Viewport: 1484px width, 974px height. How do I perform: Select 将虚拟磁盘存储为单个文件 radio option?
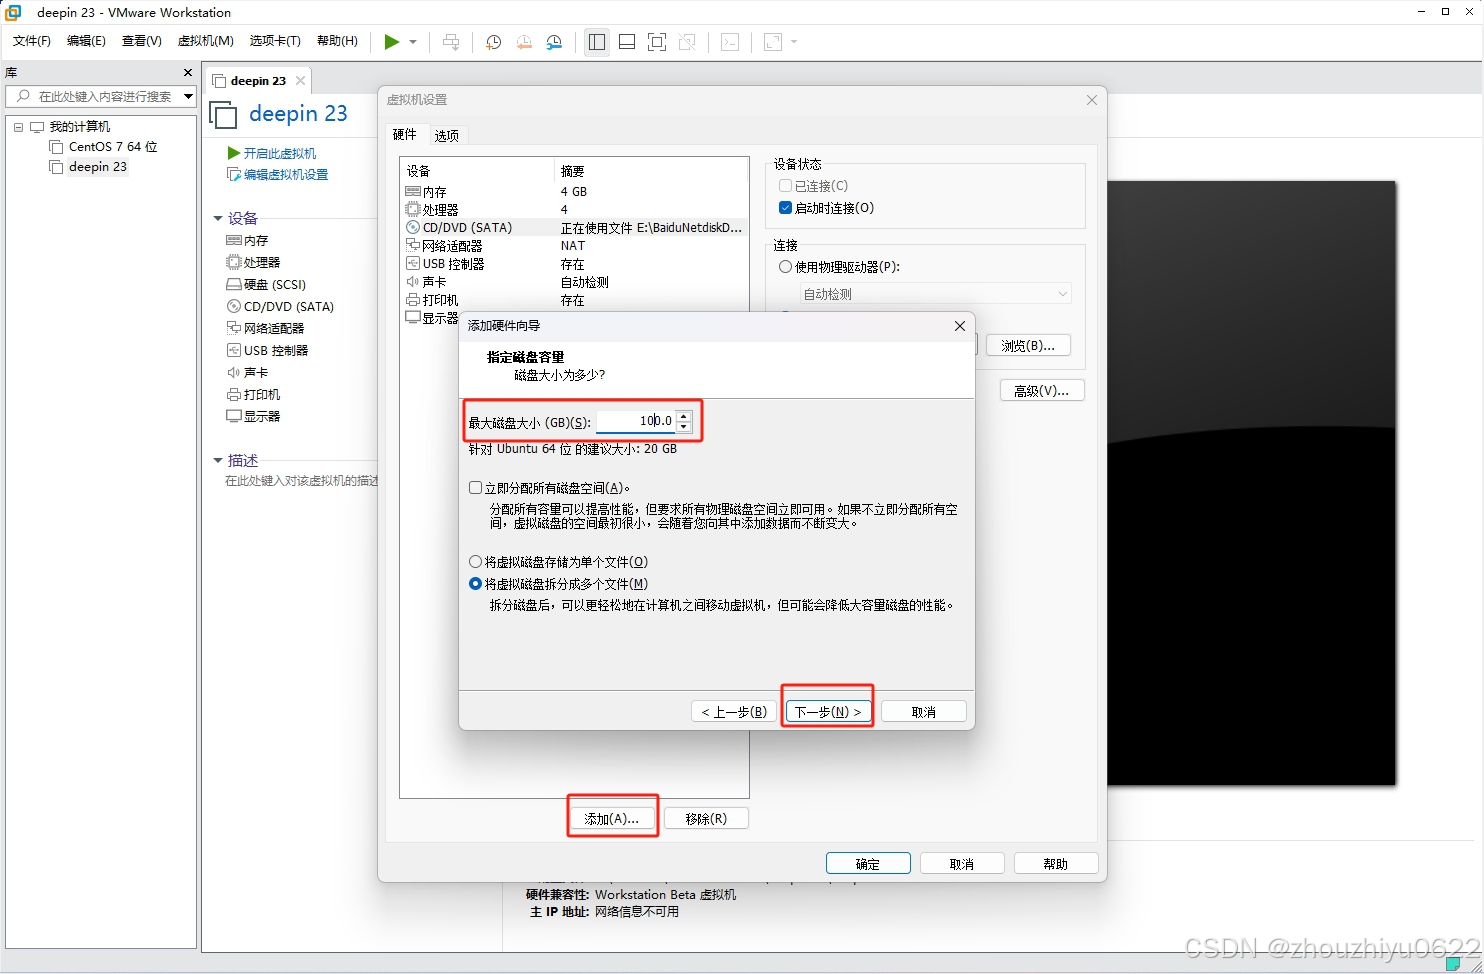475,562
